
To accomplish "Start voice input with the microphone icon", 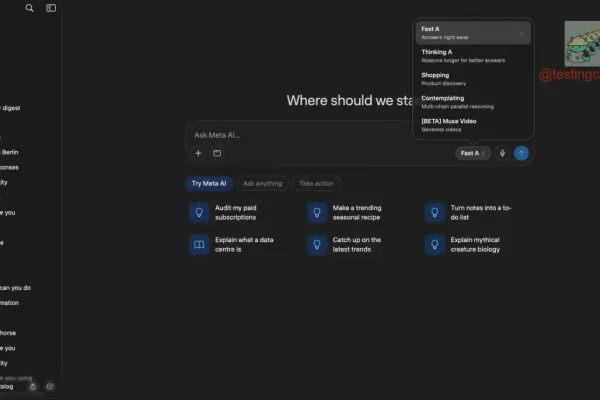I will [x=502, y=153].
